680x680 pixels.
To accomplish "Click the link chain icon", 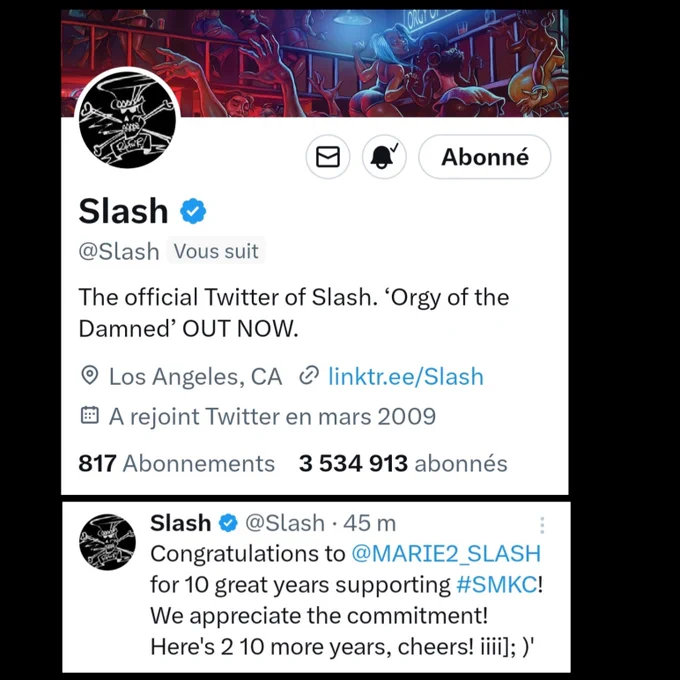I will pyautogui.click(x=309, y=376).
